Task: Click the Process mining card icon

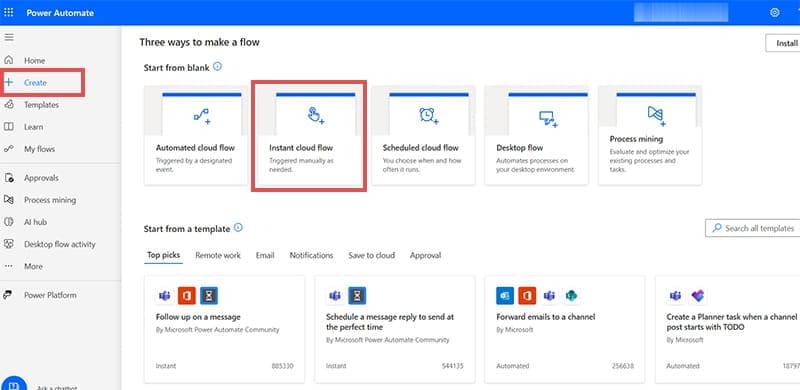Action: coord(657,116)
